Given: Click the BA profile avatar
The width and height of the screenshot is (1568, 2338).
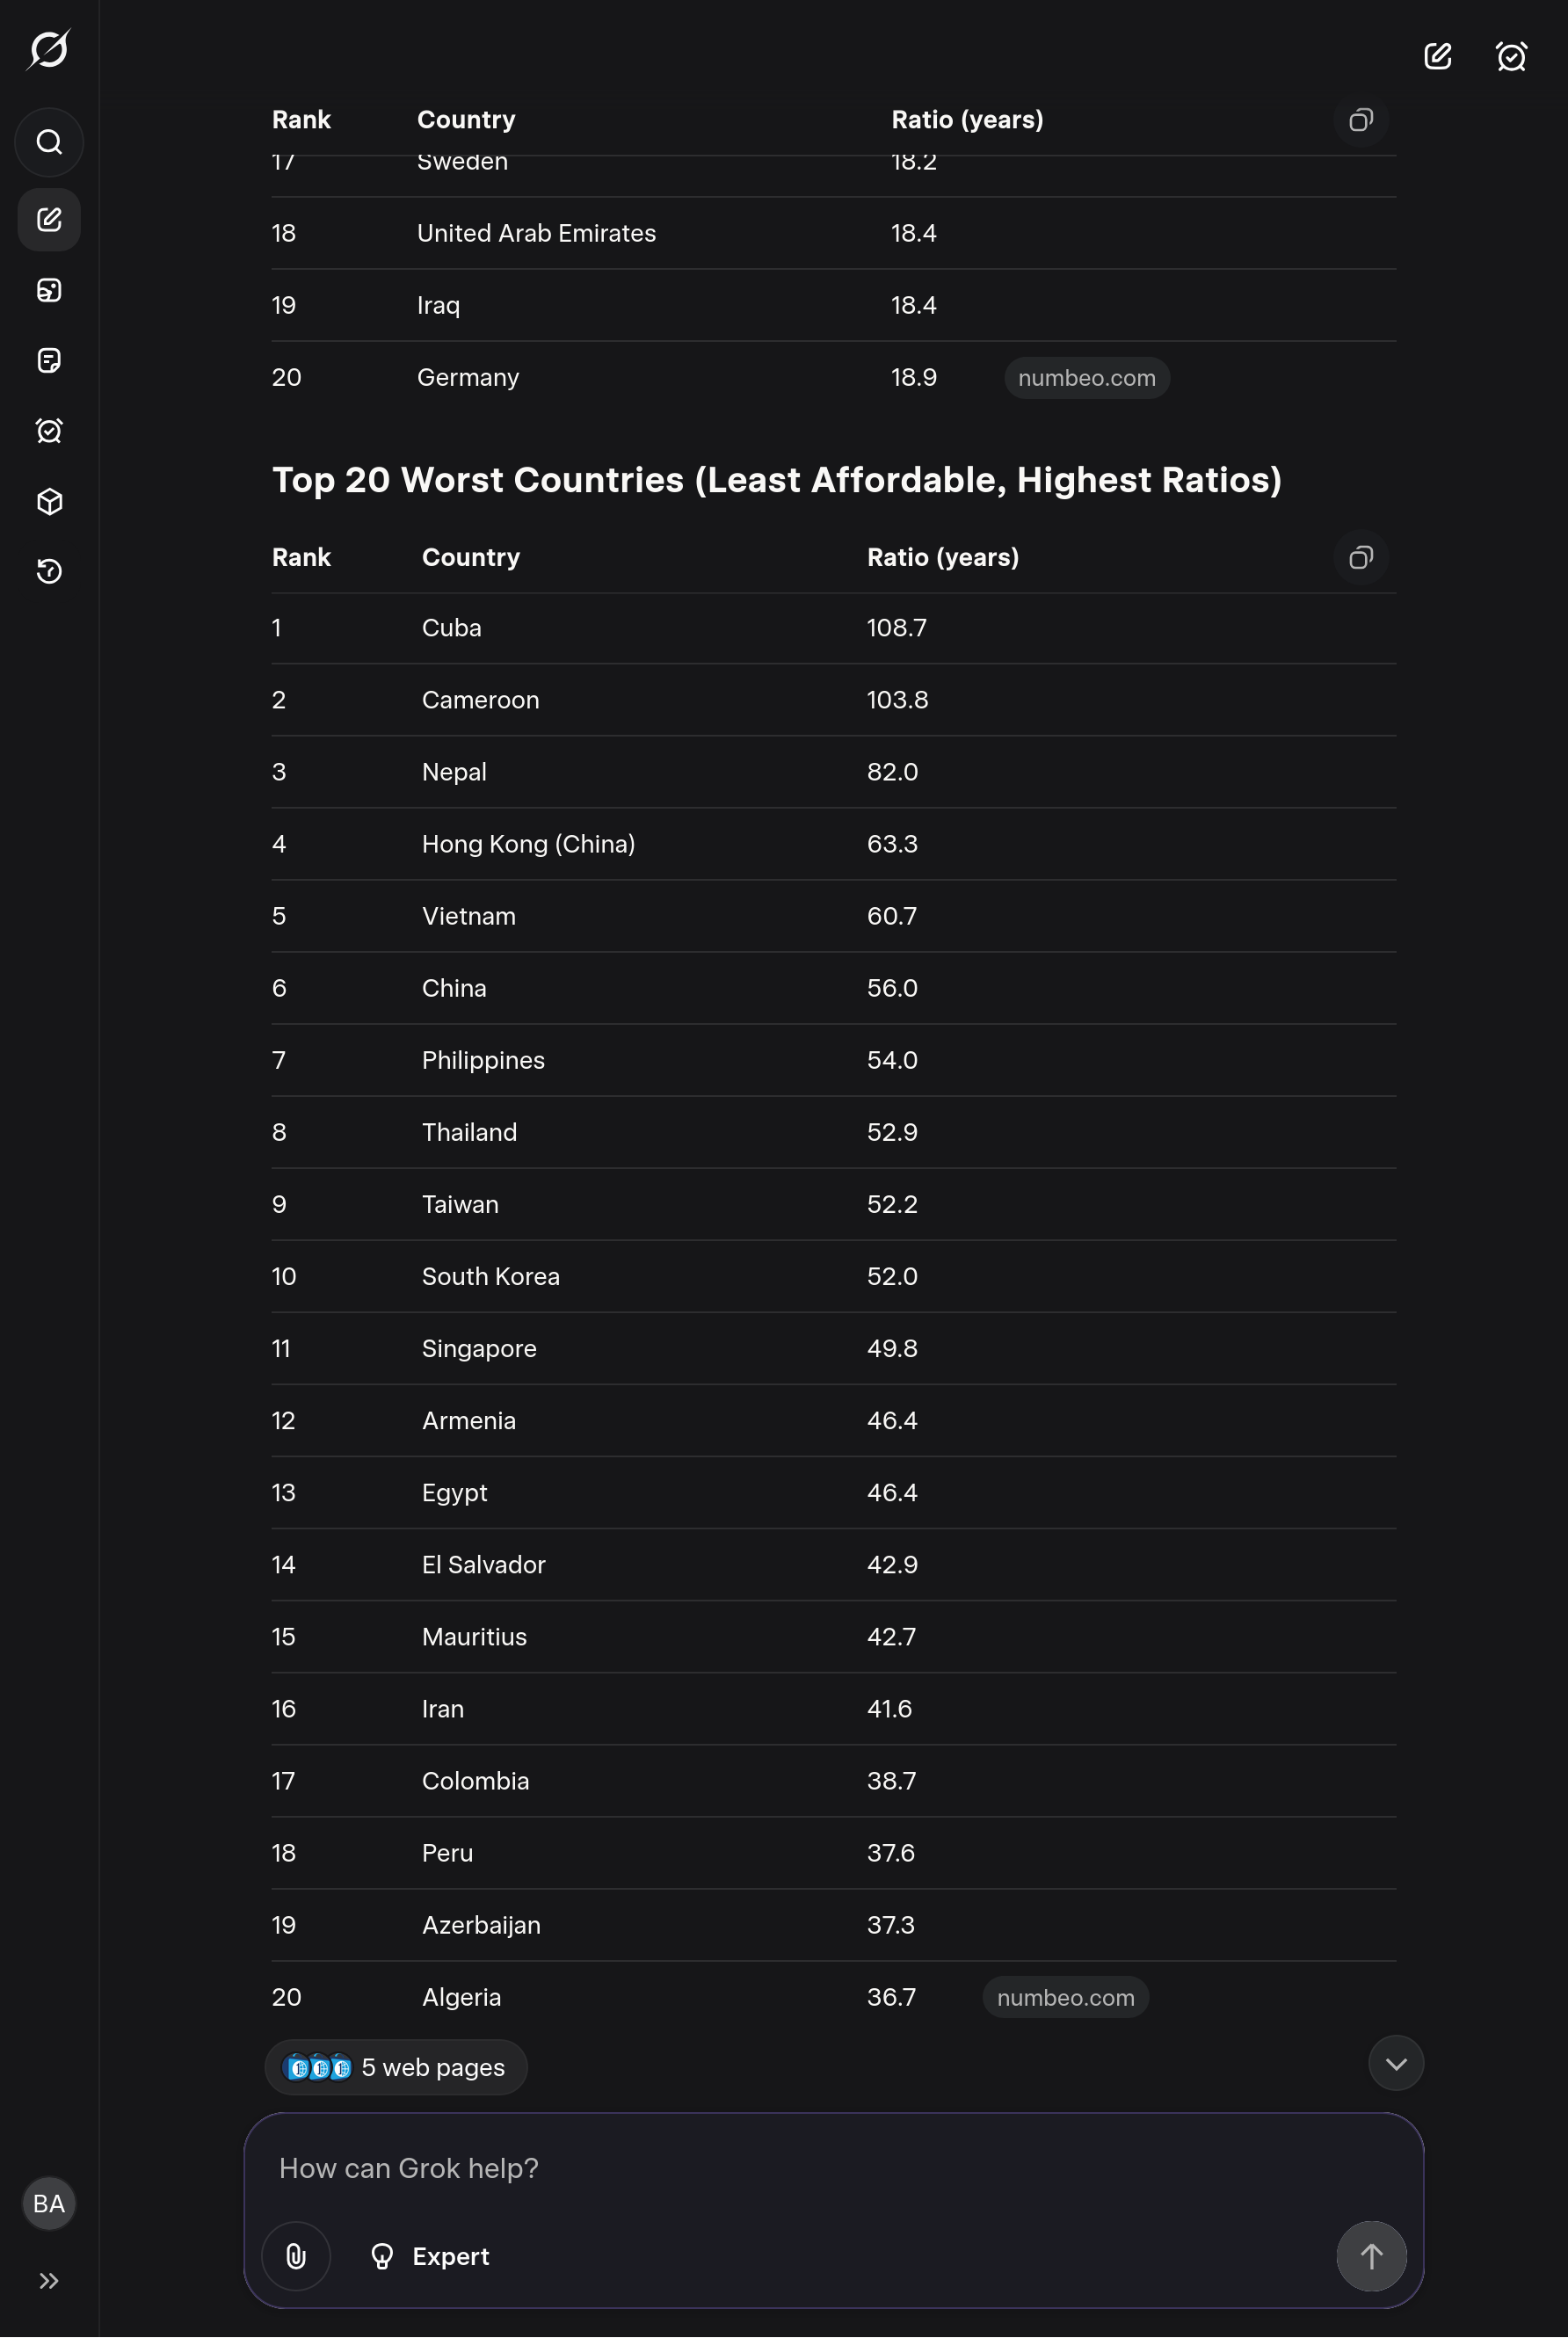Looking at the screenshot, I should pyautogui.click(x=49, y=2203).
